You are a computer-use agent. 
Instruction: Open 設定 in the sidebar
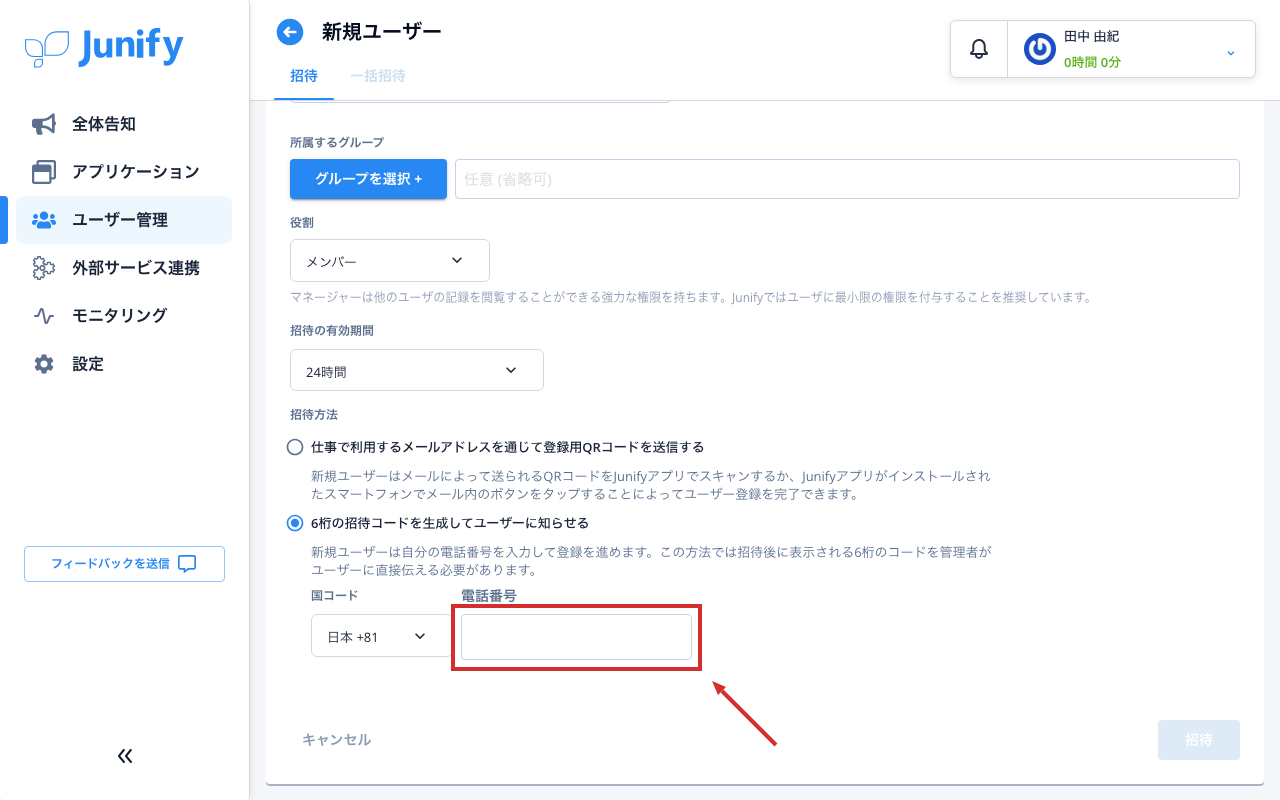124,364
